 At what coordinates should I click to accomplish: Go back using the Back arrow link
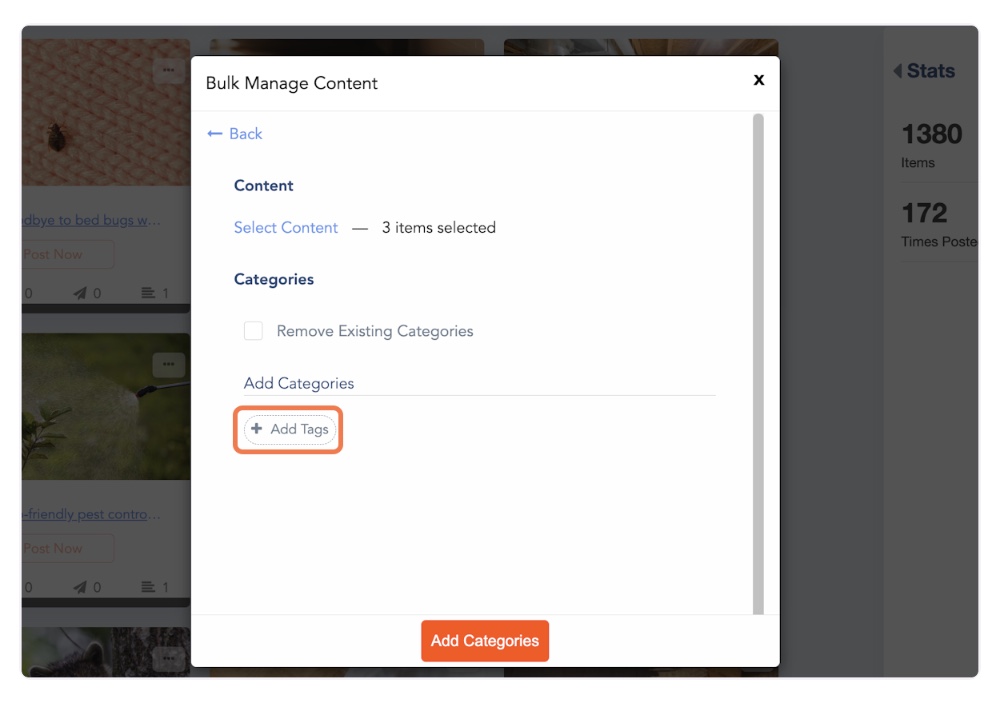point(235,134)
